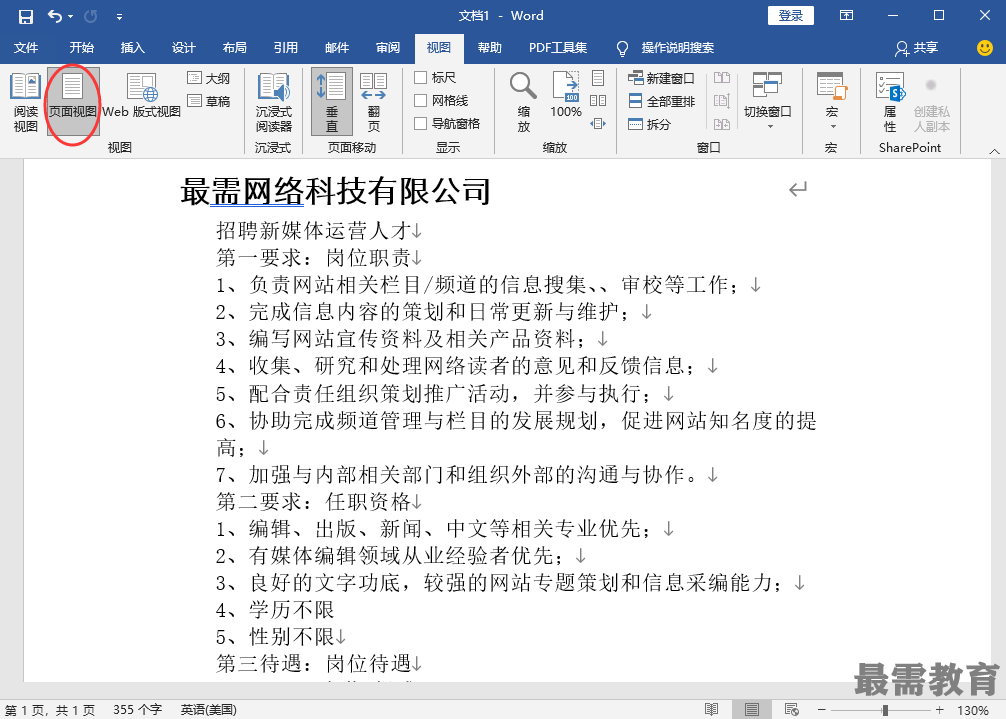Click the 英语(美国) language indicator

pyautogui.click(x=209, y=710)
